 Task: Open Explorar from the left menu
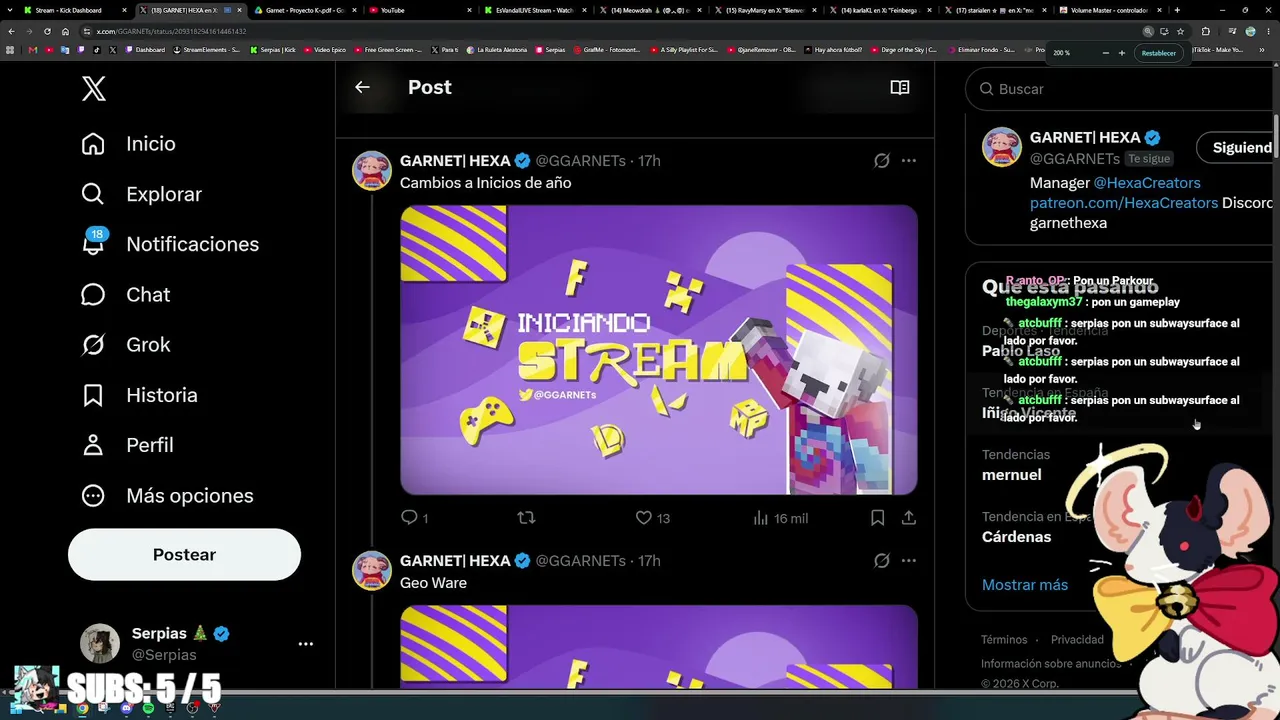141,194
